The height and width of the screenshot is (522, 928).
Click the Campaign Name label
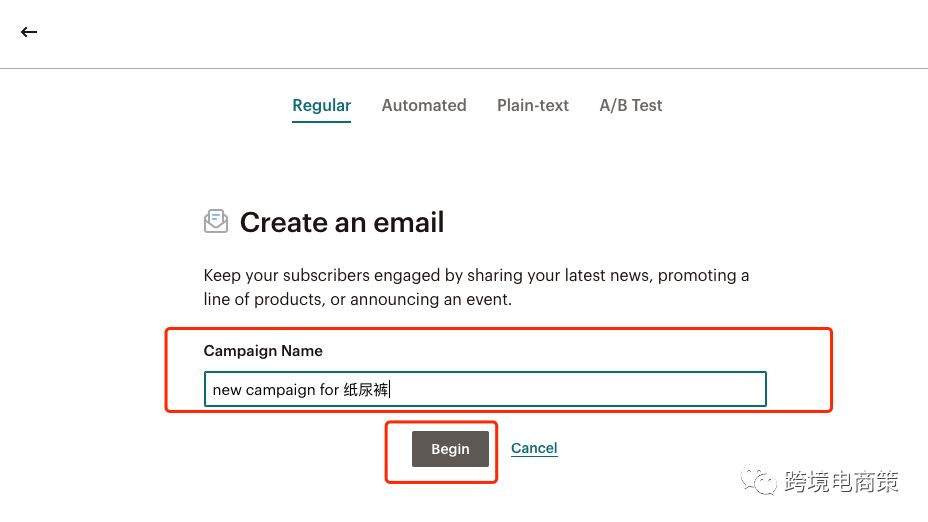tap(263, 351)
